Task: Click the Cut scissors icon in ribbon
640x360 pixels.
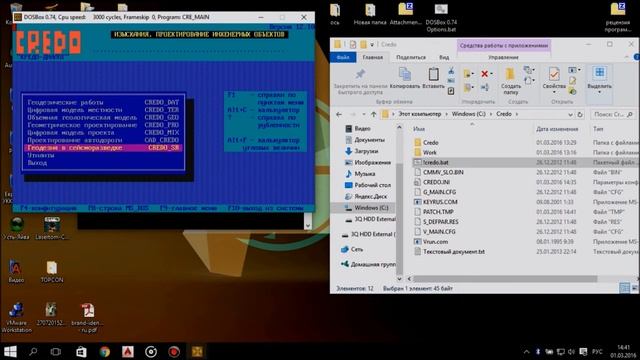Action: tap(451, 71)
